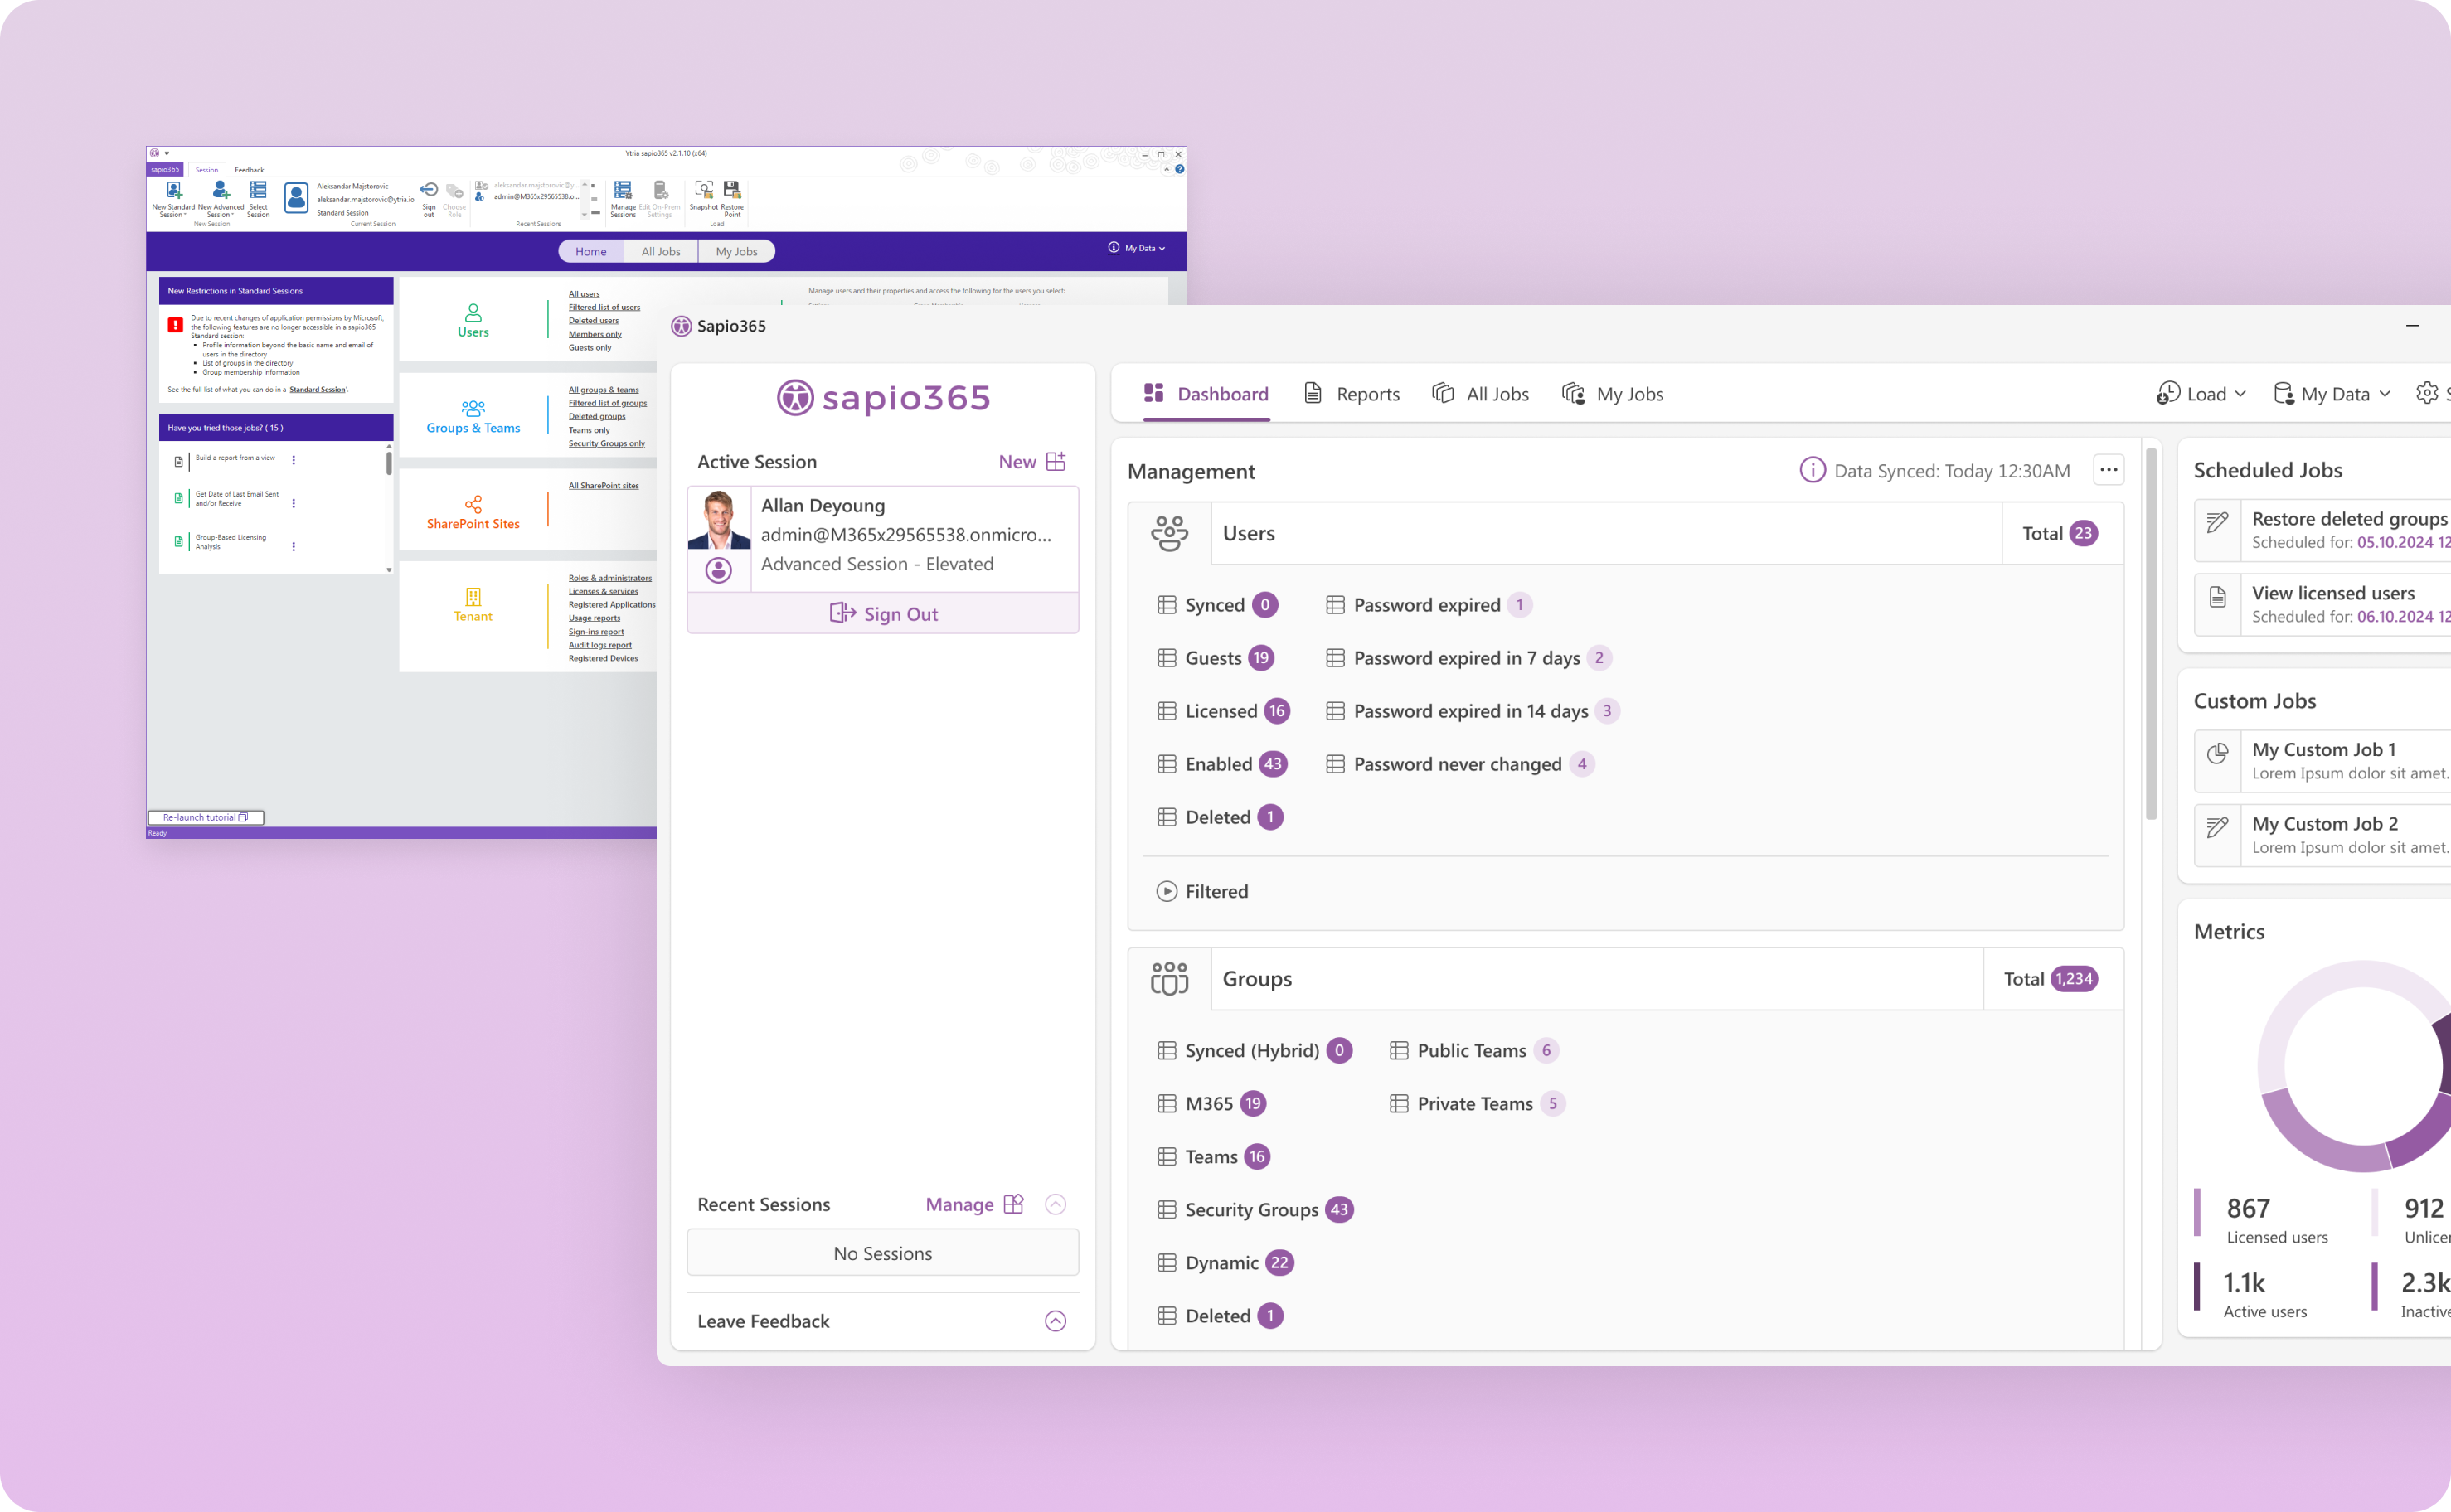
Task: Click the Snapshot icon in the ribbon
Action: tap(703, 191)
